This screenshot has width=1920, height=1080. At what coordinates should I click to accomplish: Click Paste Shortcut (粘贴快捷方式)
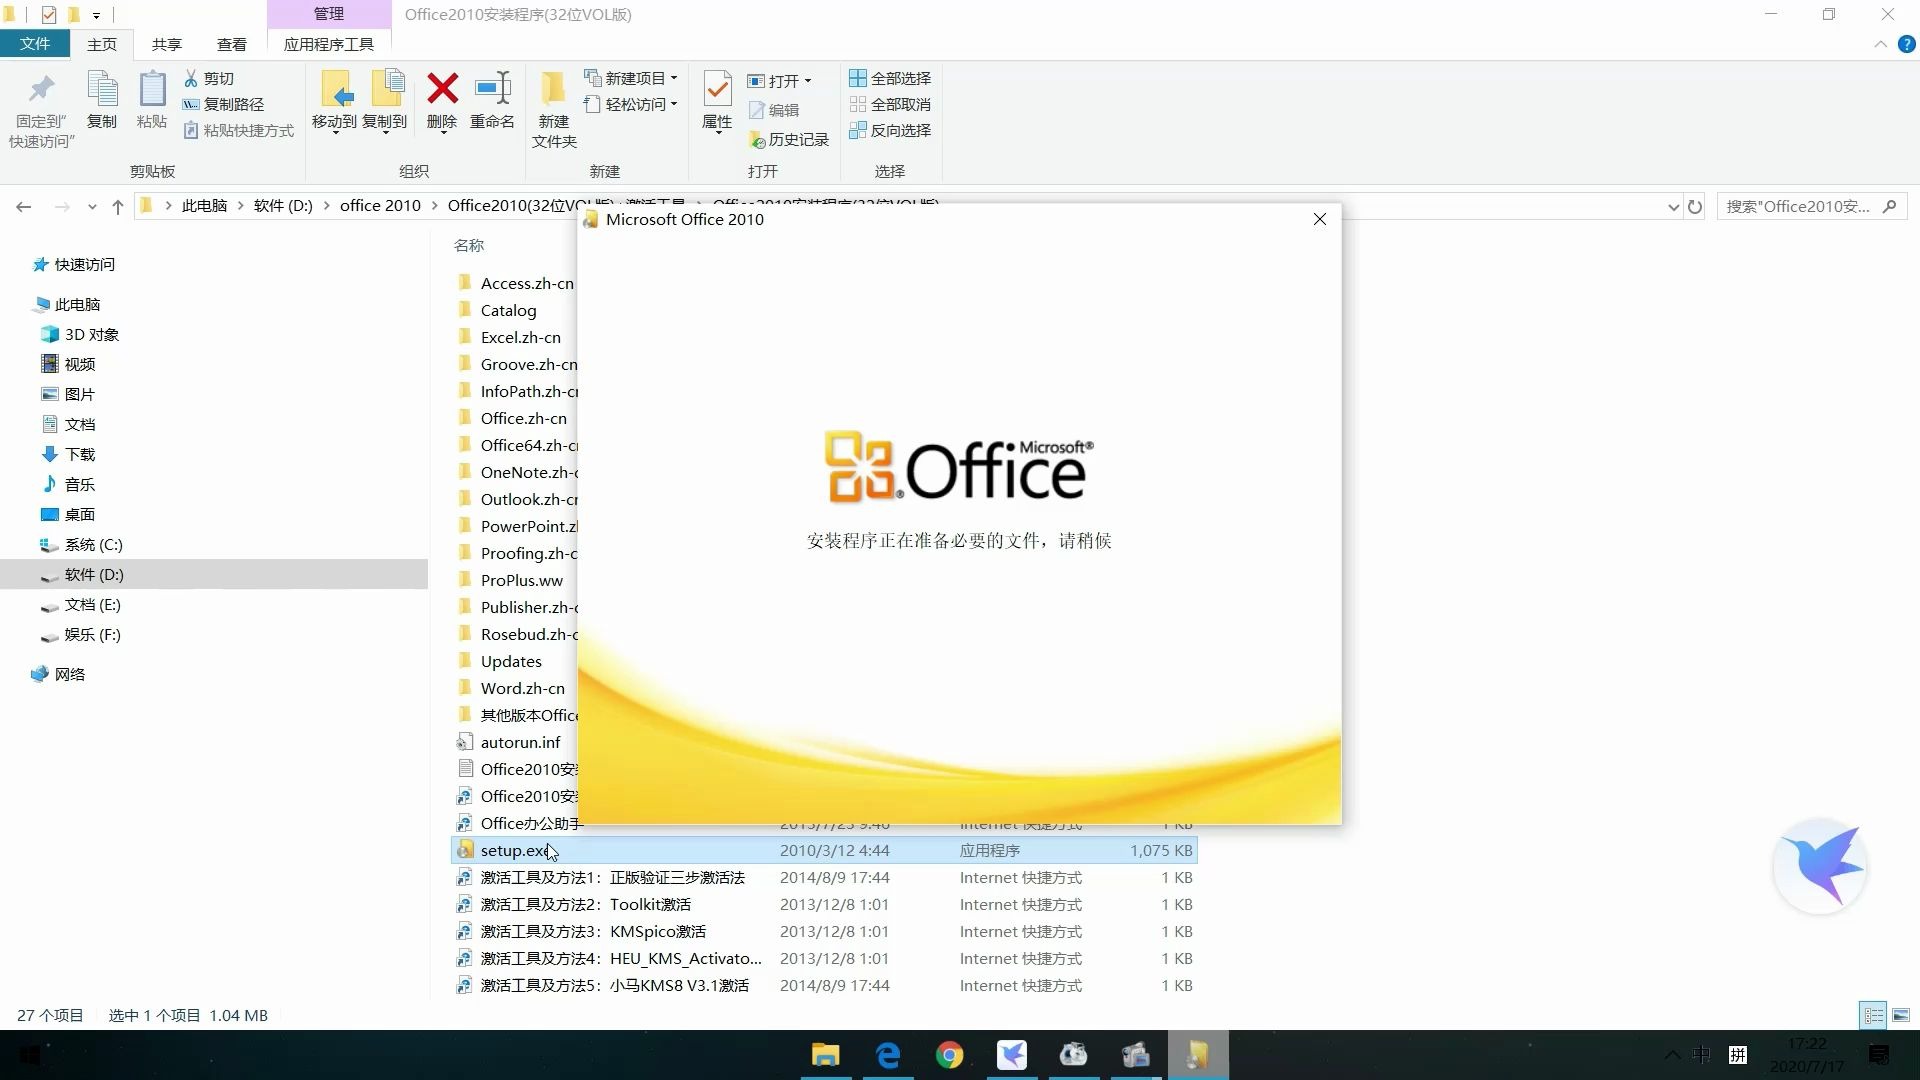tap(239, 130)
